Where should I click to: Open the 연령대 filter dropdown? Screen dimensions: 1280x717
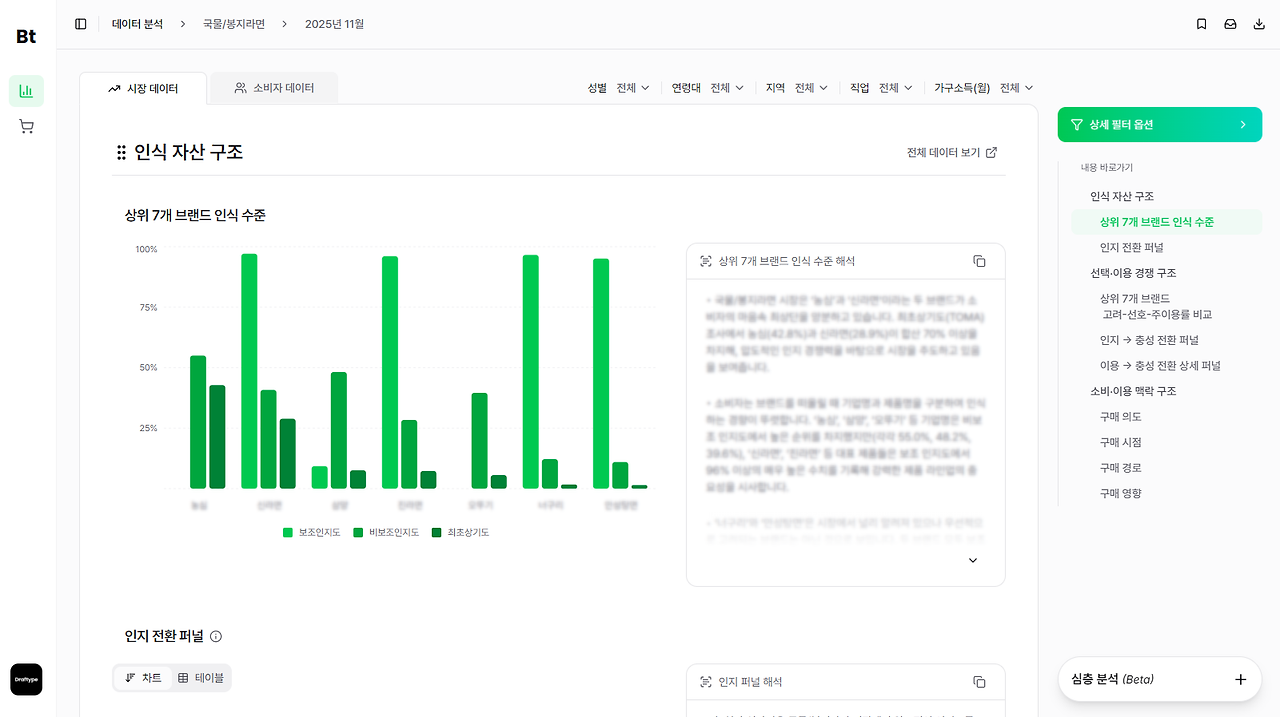click(x=708, y=88)
